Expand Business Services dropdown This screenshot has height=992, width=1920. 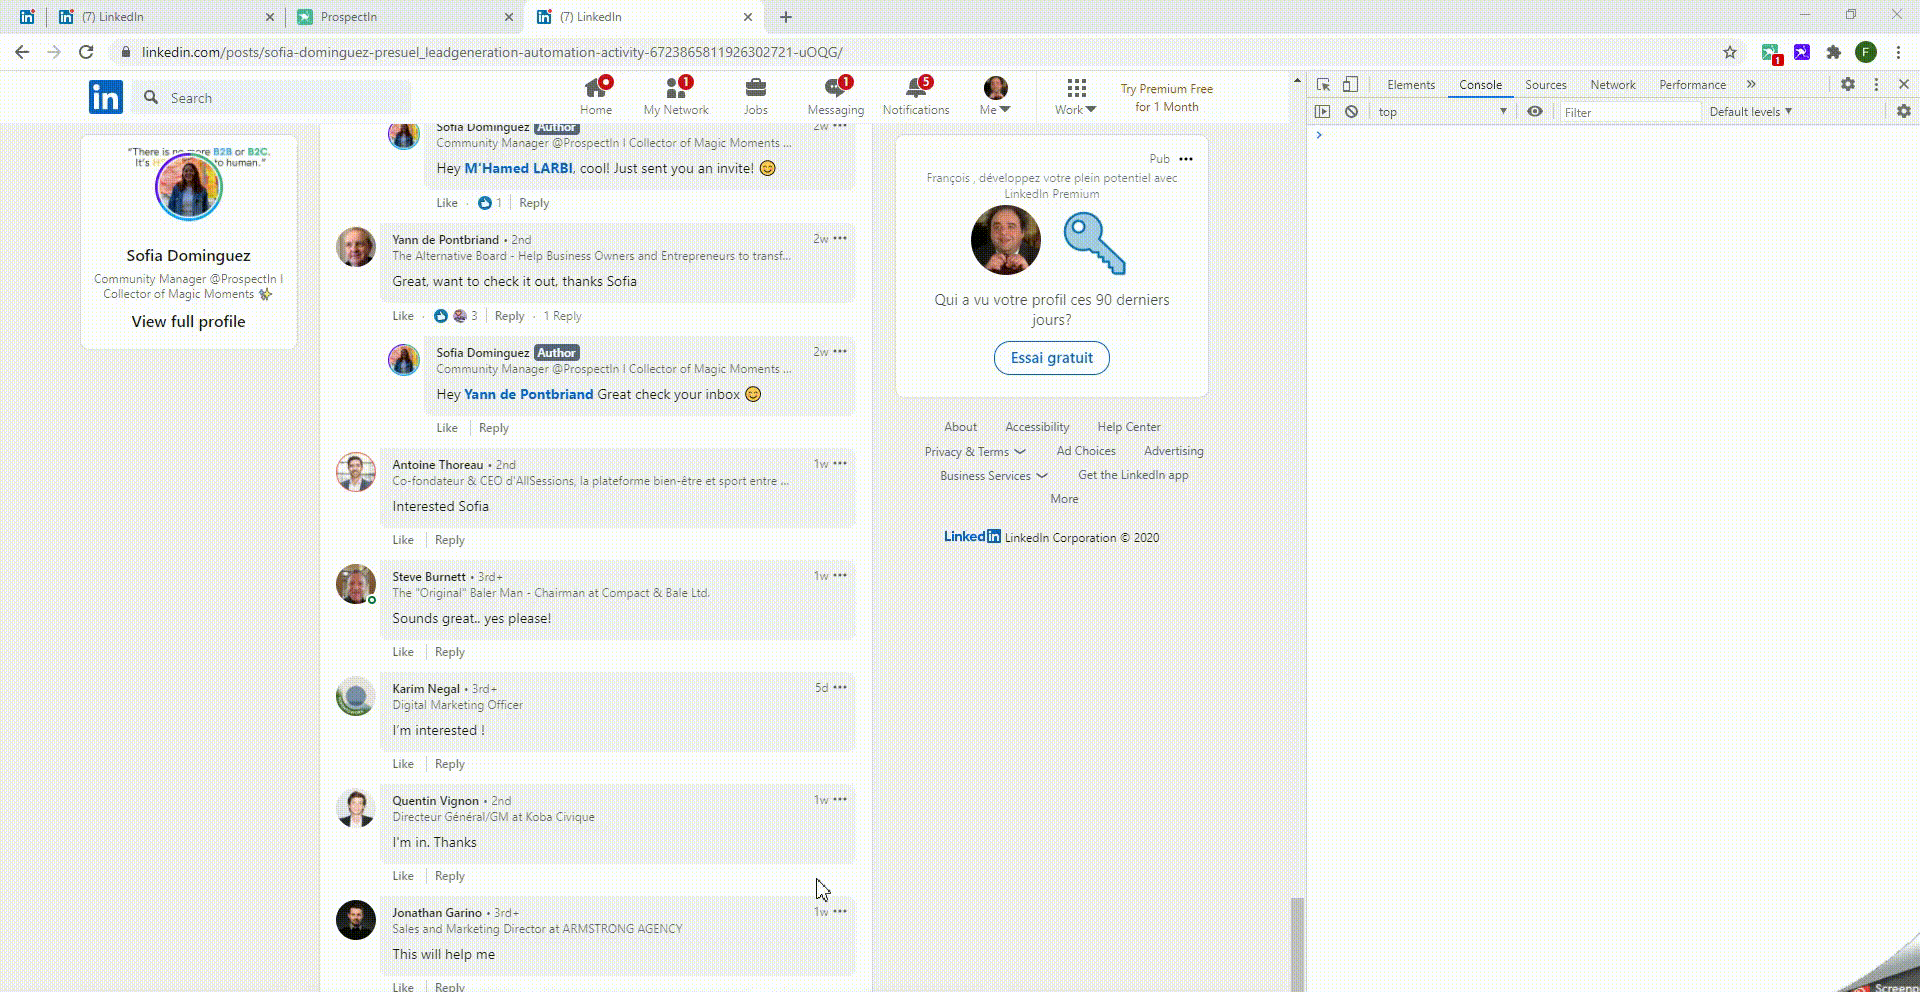994,476
